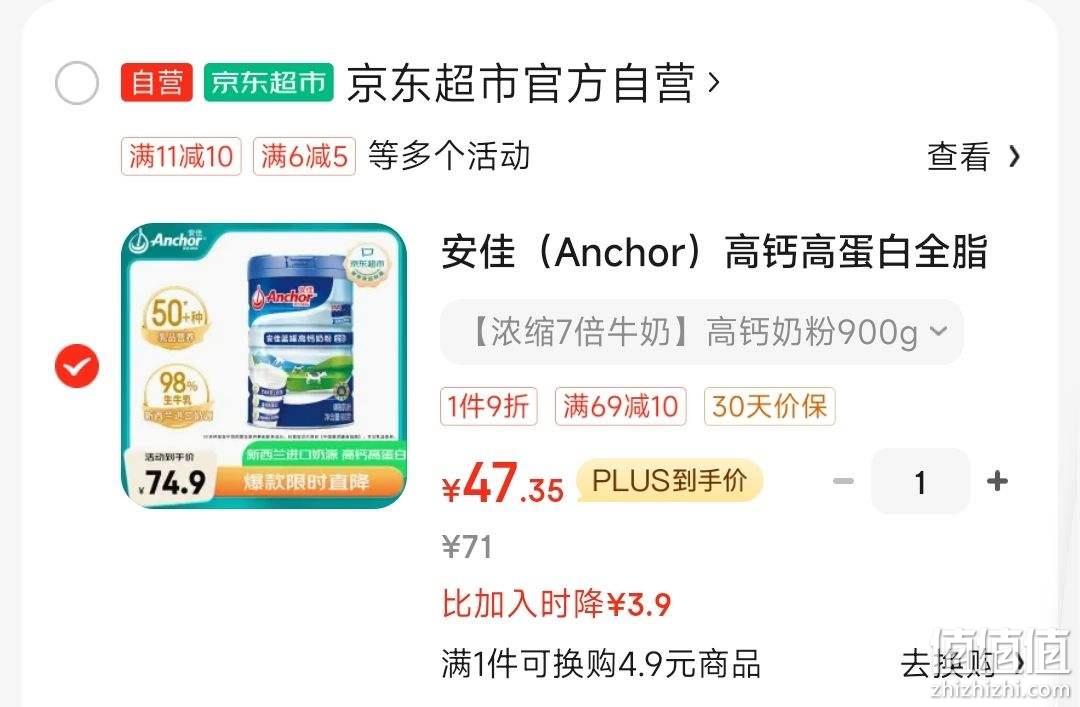Tap the 30天价保 price protection tag
Image resolution: width=1080 pixels, height=707 pixels.
[769, 406]
